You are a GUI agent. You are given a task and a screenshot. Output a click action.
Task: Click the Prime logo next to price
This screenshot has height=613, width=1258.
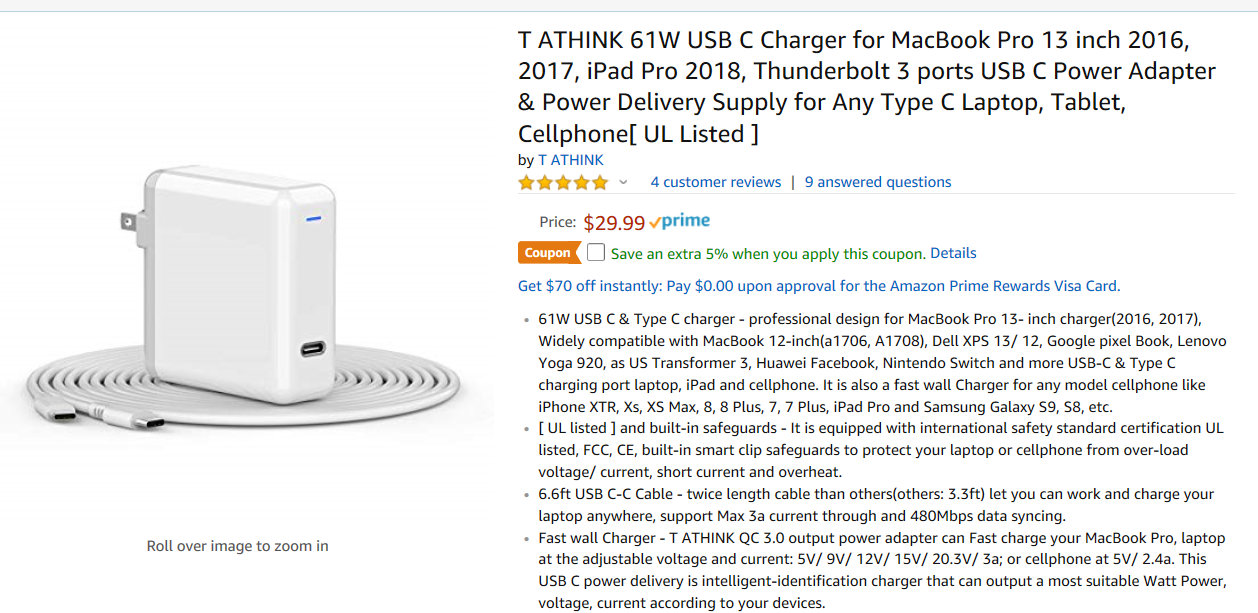click(x=680, y=222)
